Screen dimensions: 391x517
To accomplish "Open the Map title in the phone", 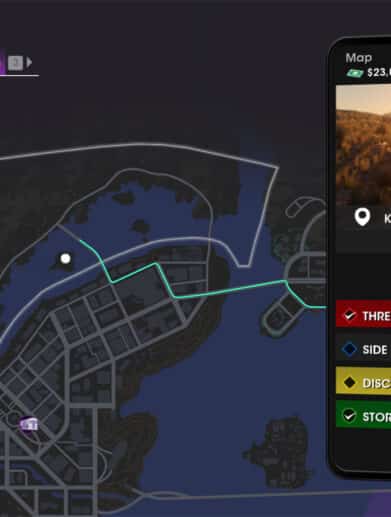I will pos(359,58).
